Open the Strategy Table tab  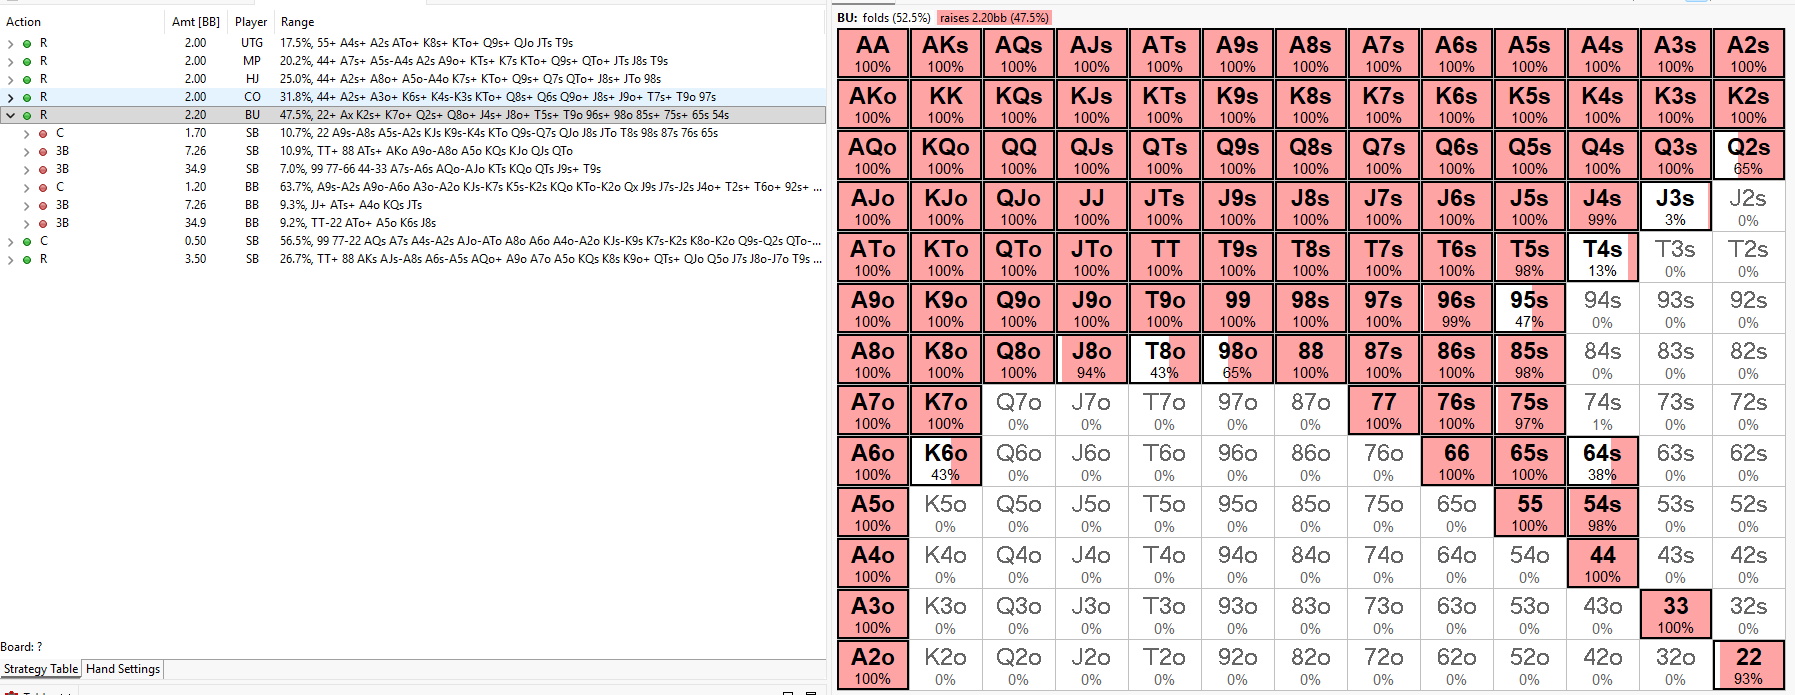coord(41,669)
